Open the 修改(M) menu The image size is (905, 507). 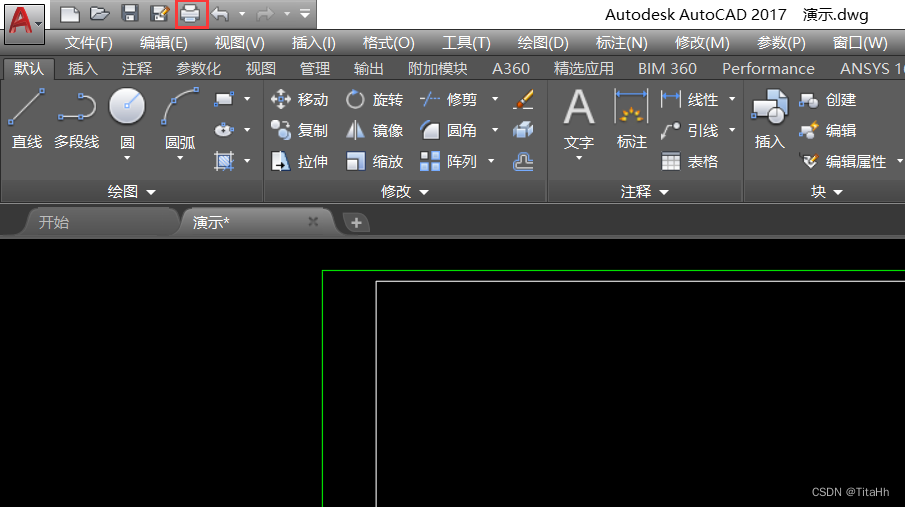tap(702, 43)
